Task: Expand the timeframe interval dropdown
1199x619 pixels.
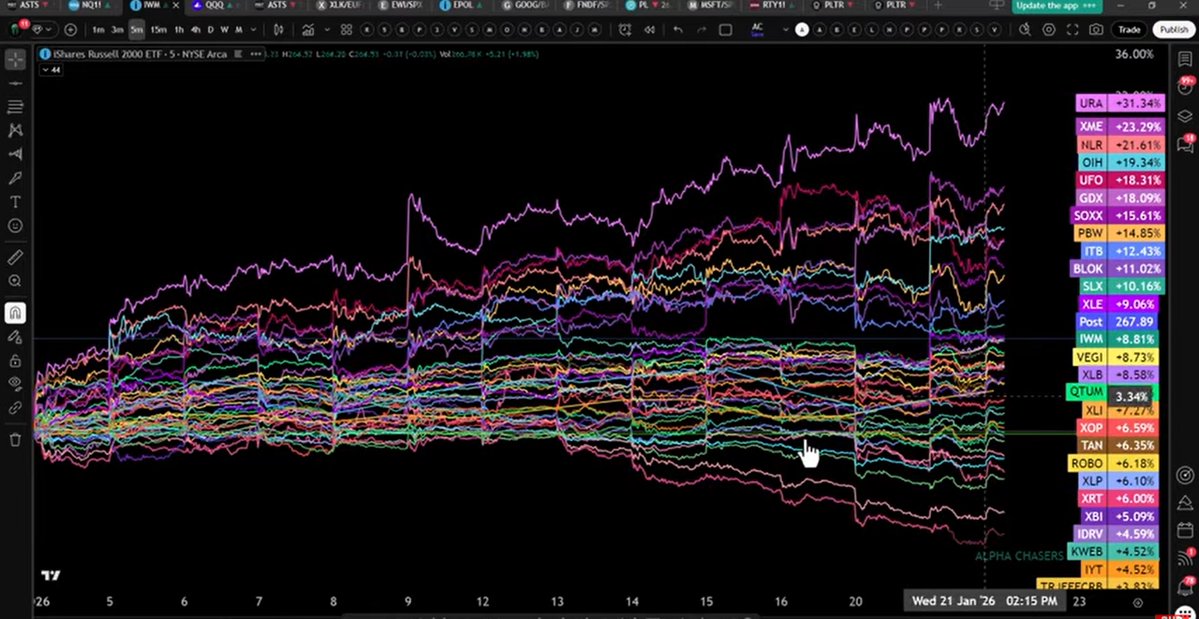Action: click(254, 30)
